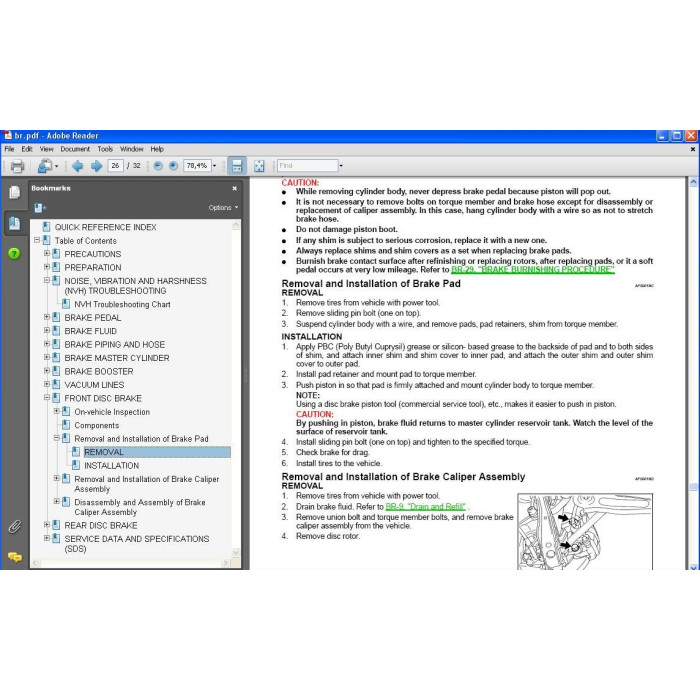The height and width of the screenshot is (700, 700).
Task: Collapse the Table of Contents node
Action: [37, 240]
